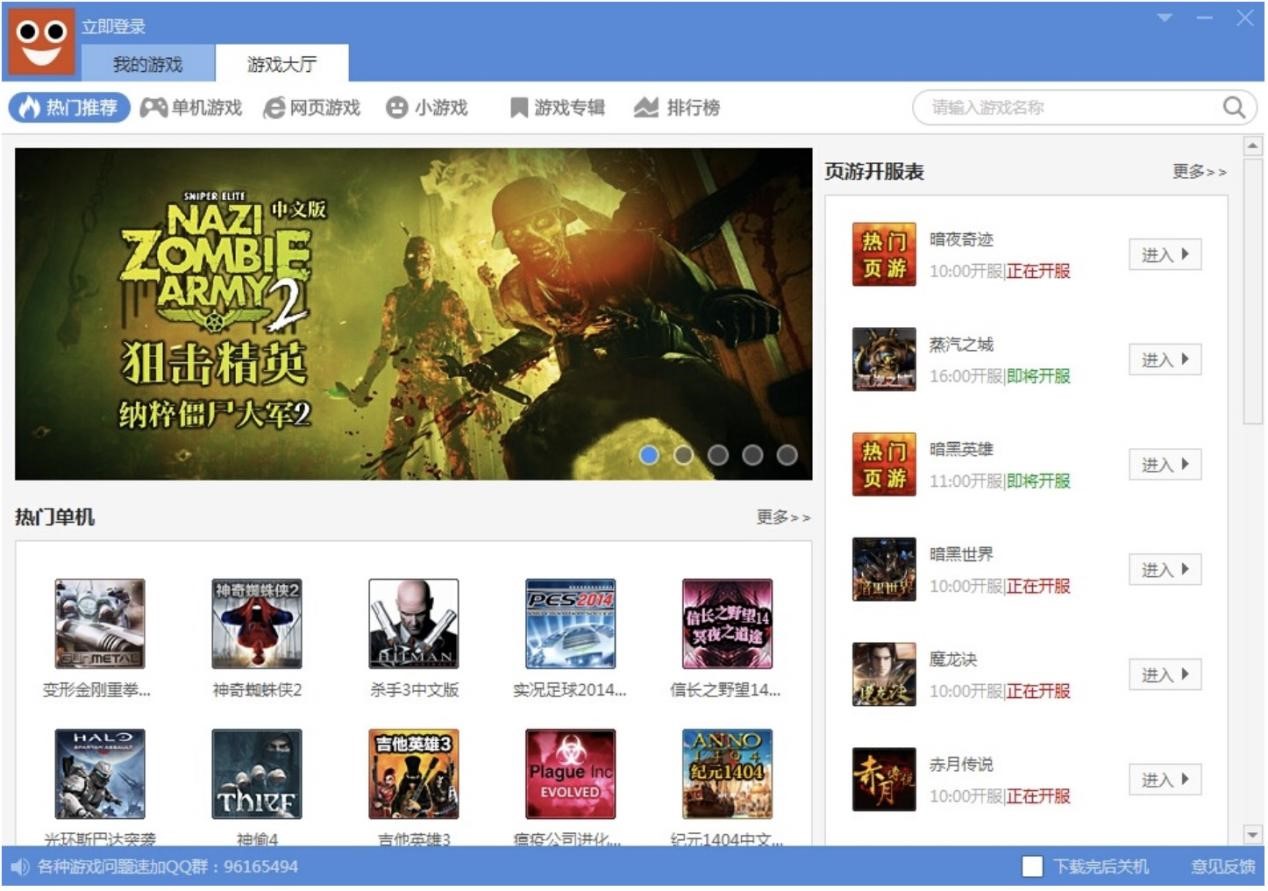Viewport: 1268px width, 891px height.
Task: Click the 杀手3中文版 caption text
Action: coord(414,690)
